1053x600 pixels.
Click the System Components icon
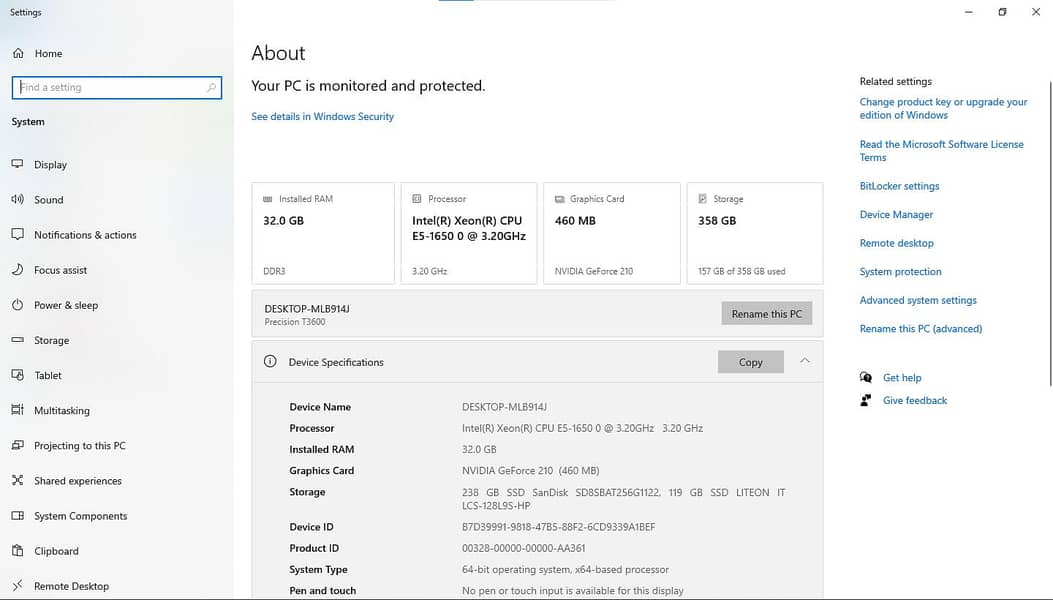pyautogui.click(x=17, y=515)
